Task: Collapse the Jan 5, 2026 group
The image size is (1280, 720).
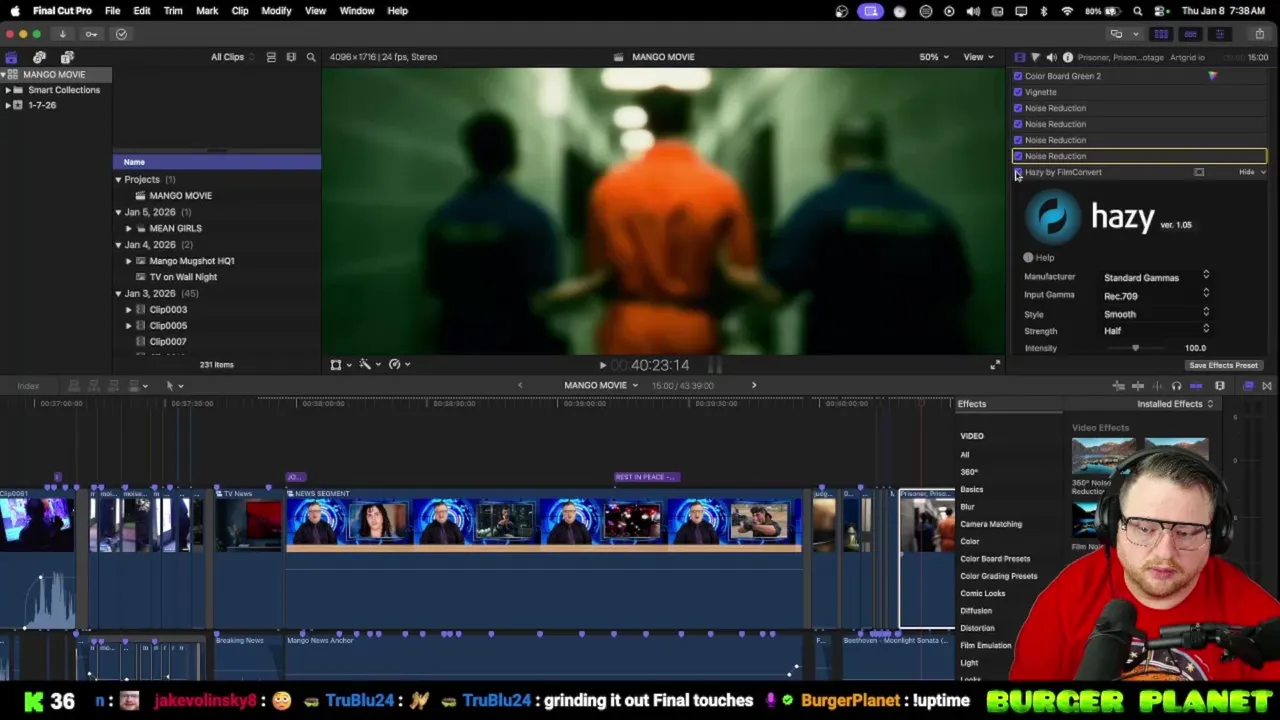Action: [x=118, y=212]
